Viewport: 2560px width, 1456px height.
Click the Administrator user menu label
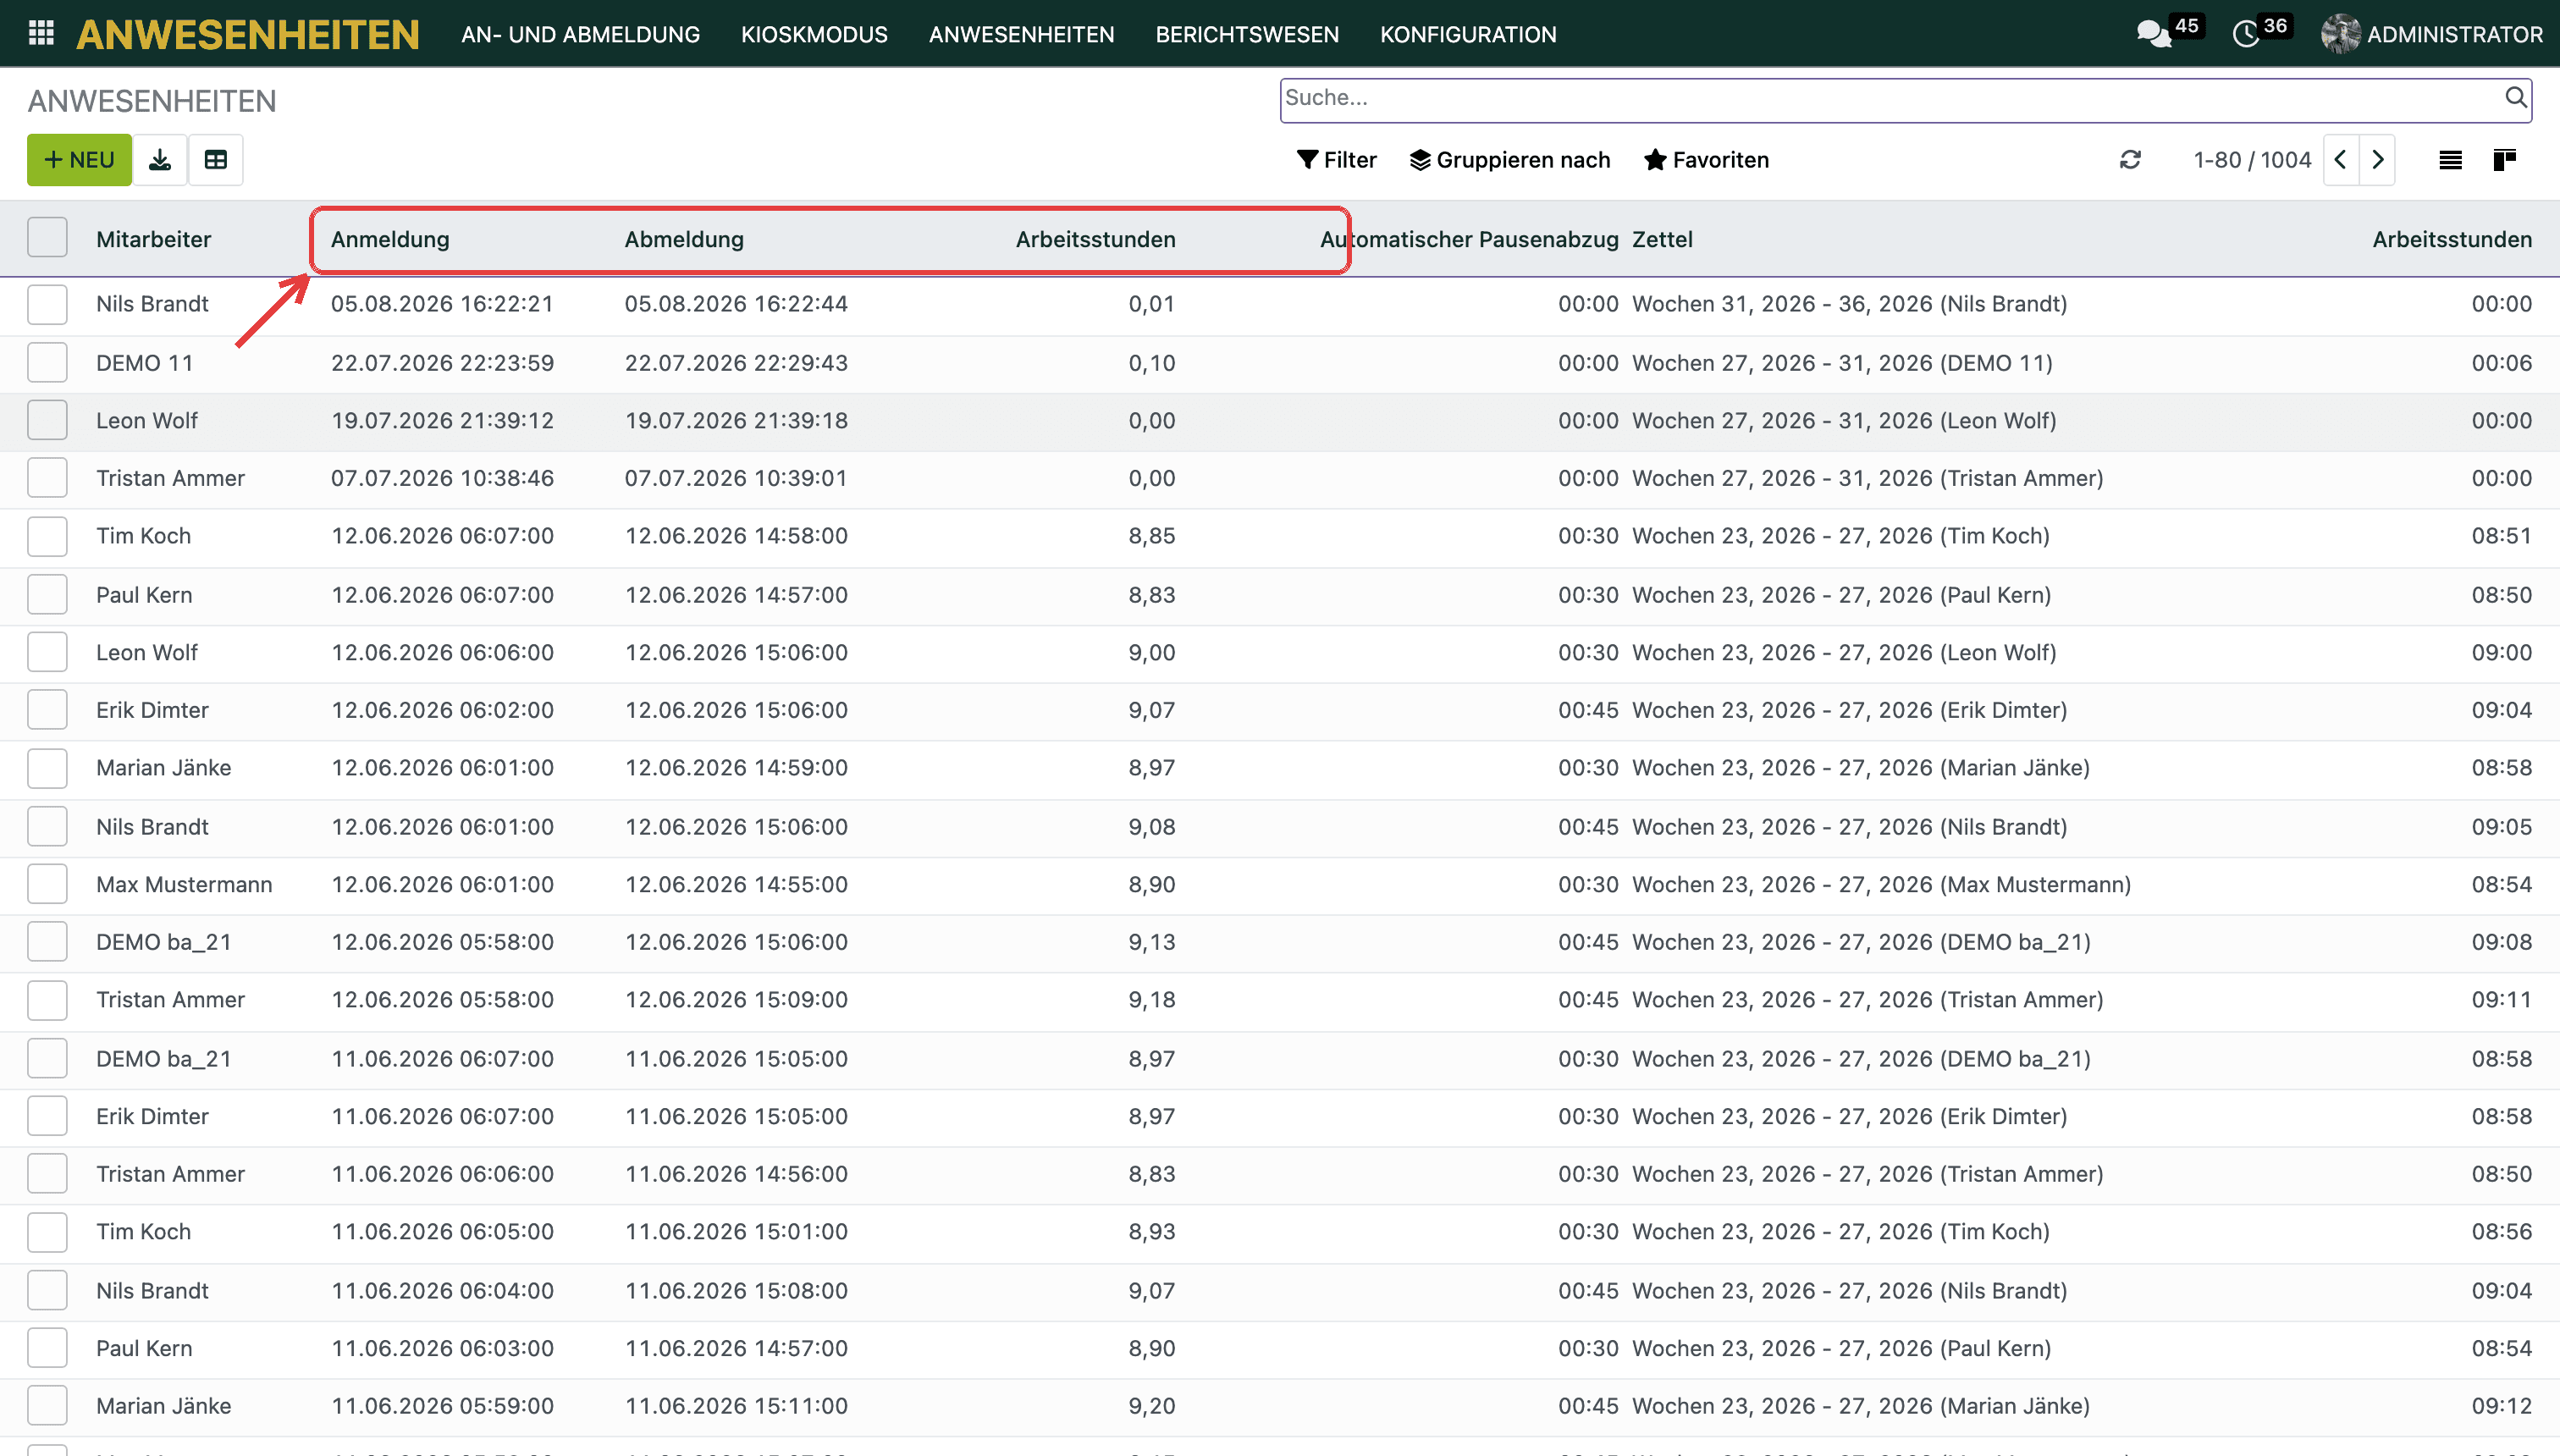point(2454,34)
